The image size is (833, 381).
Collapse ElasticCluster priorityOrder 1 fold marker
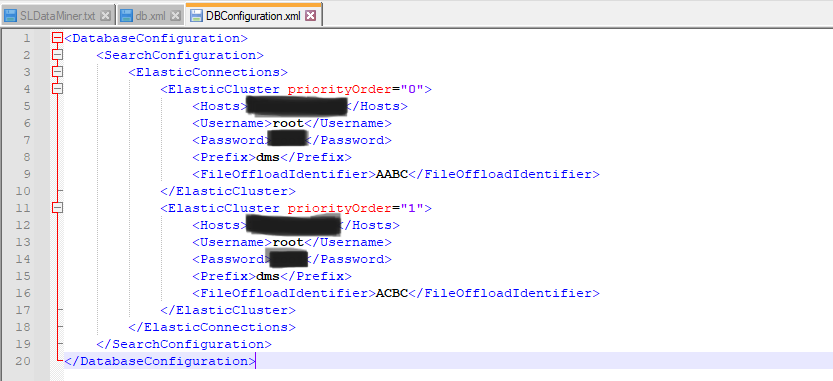pyautogui.click(x=57, y=208)
